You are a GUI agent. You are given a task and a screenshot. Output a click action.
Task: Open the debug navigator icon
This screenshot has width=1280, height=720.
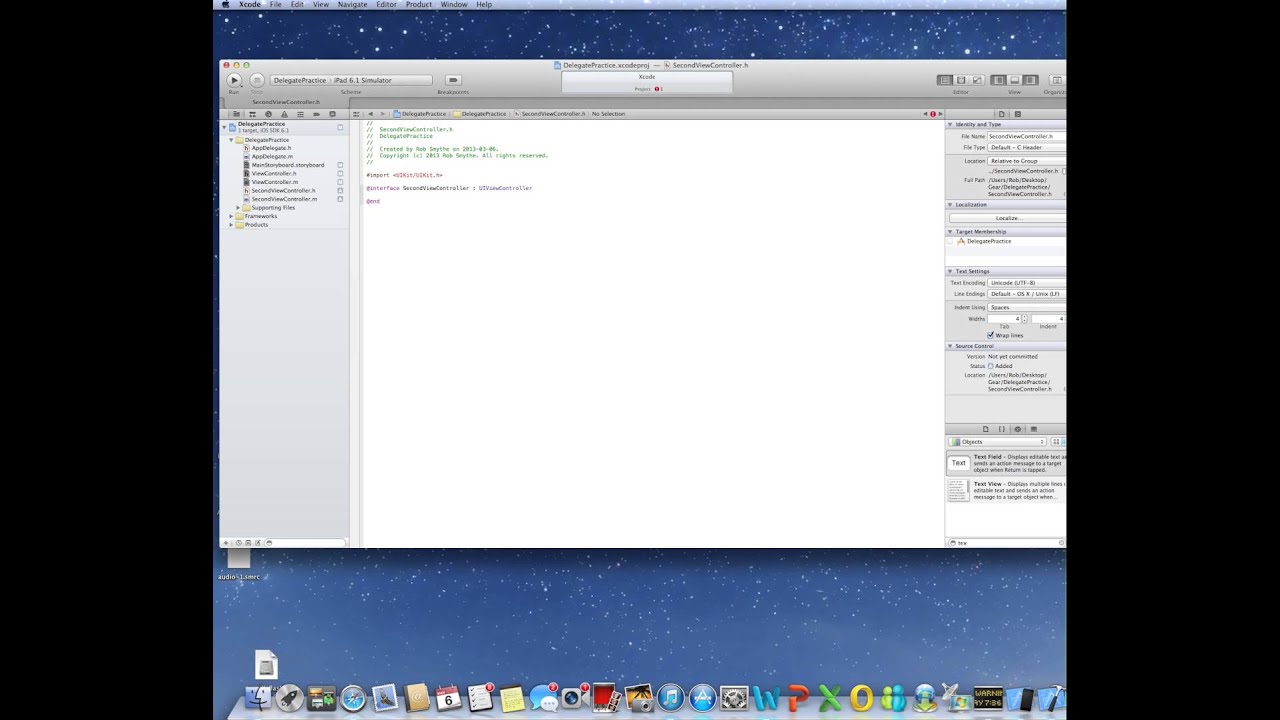300,114
